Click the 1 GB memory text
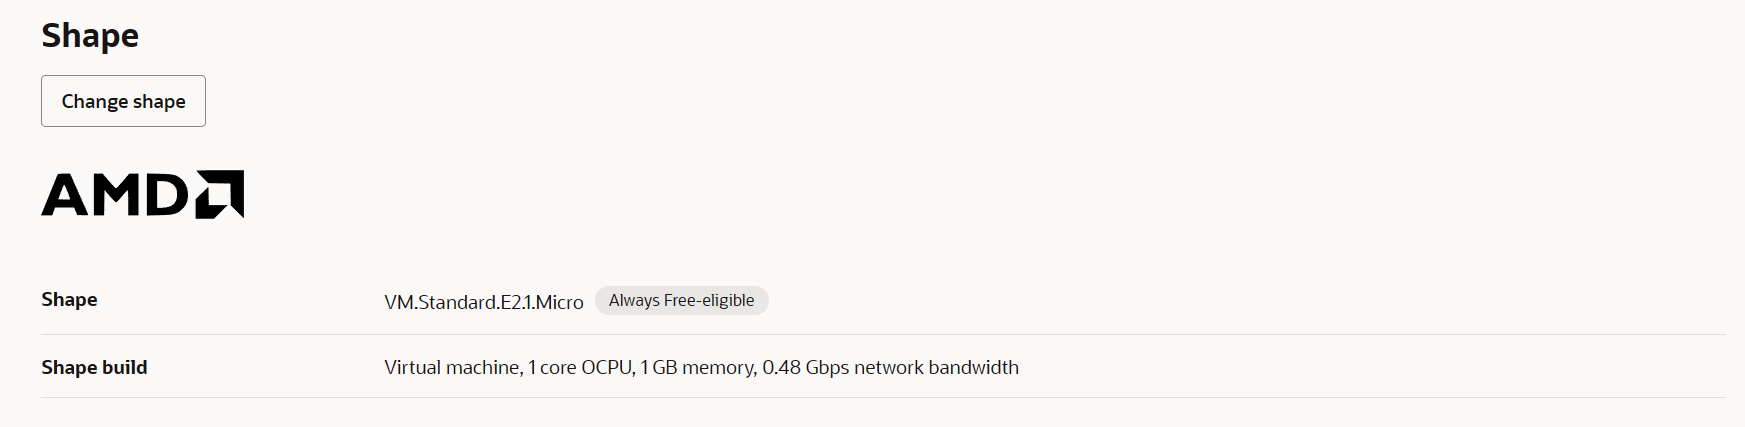The image size is (1745, 427). 699,367
